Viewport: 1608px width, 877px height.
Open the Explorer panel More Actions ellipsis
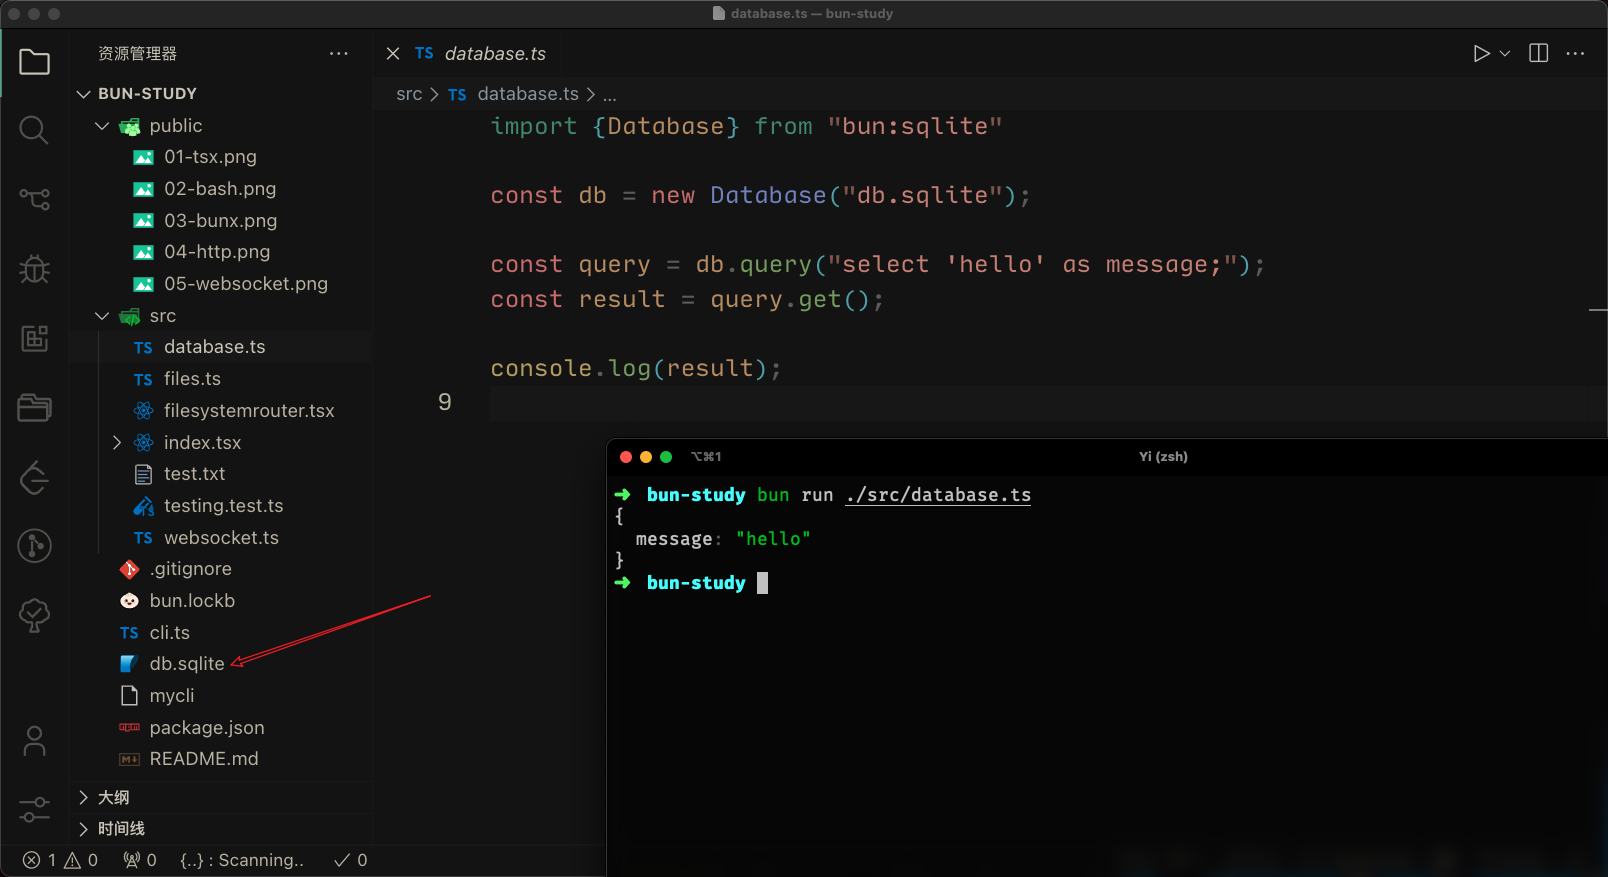(339, 53)
